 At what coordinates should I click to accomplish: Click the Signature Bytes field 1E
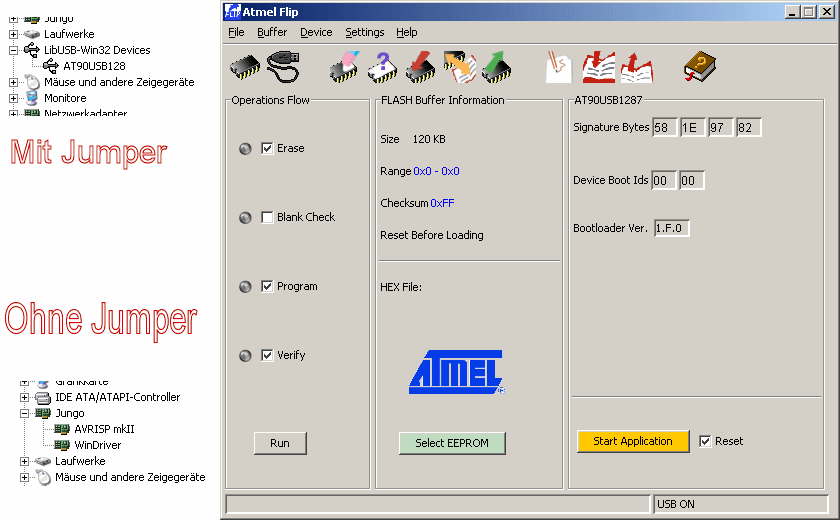tap(692, 127)
